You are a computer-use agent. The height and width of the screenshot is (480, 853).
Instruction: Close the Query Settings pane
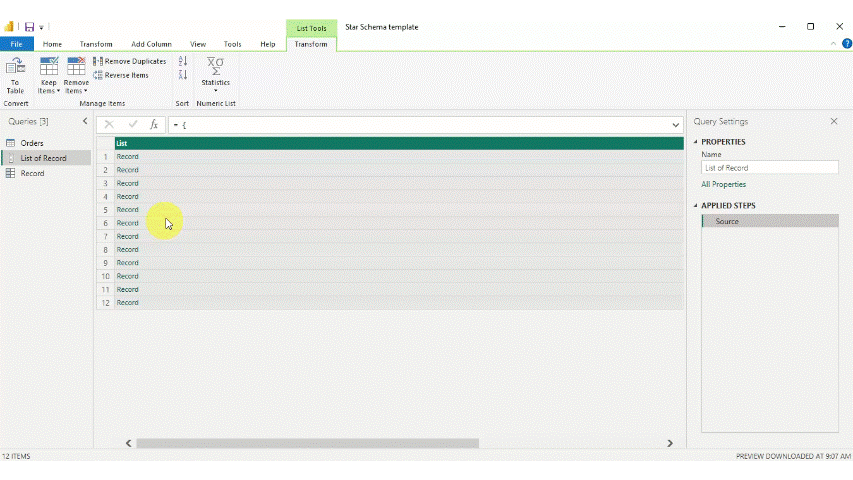click(x=834, y=121)
